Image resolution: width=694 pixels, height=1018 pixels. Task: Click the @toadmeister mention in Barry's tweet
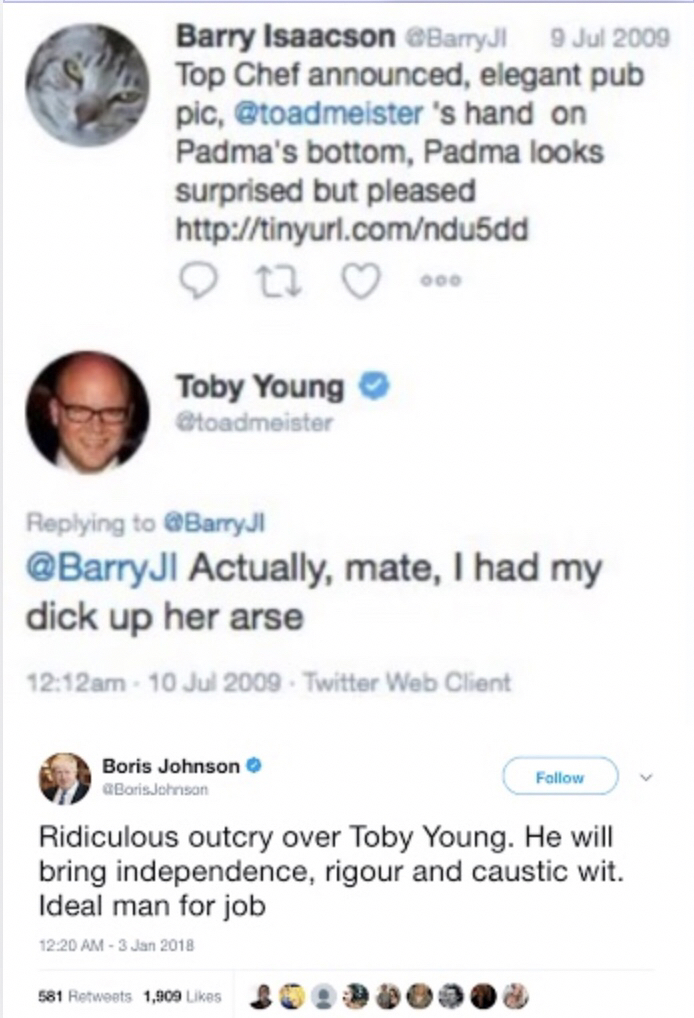pos(328,114)
